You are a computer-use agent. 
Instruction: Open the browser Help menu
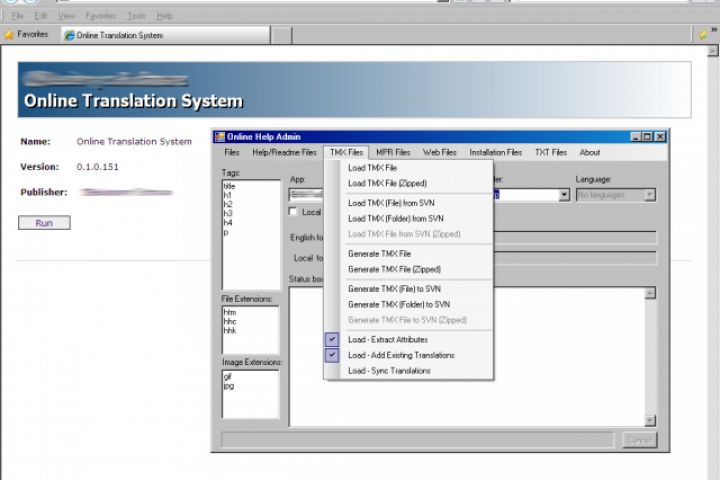(x=164, y=16)
